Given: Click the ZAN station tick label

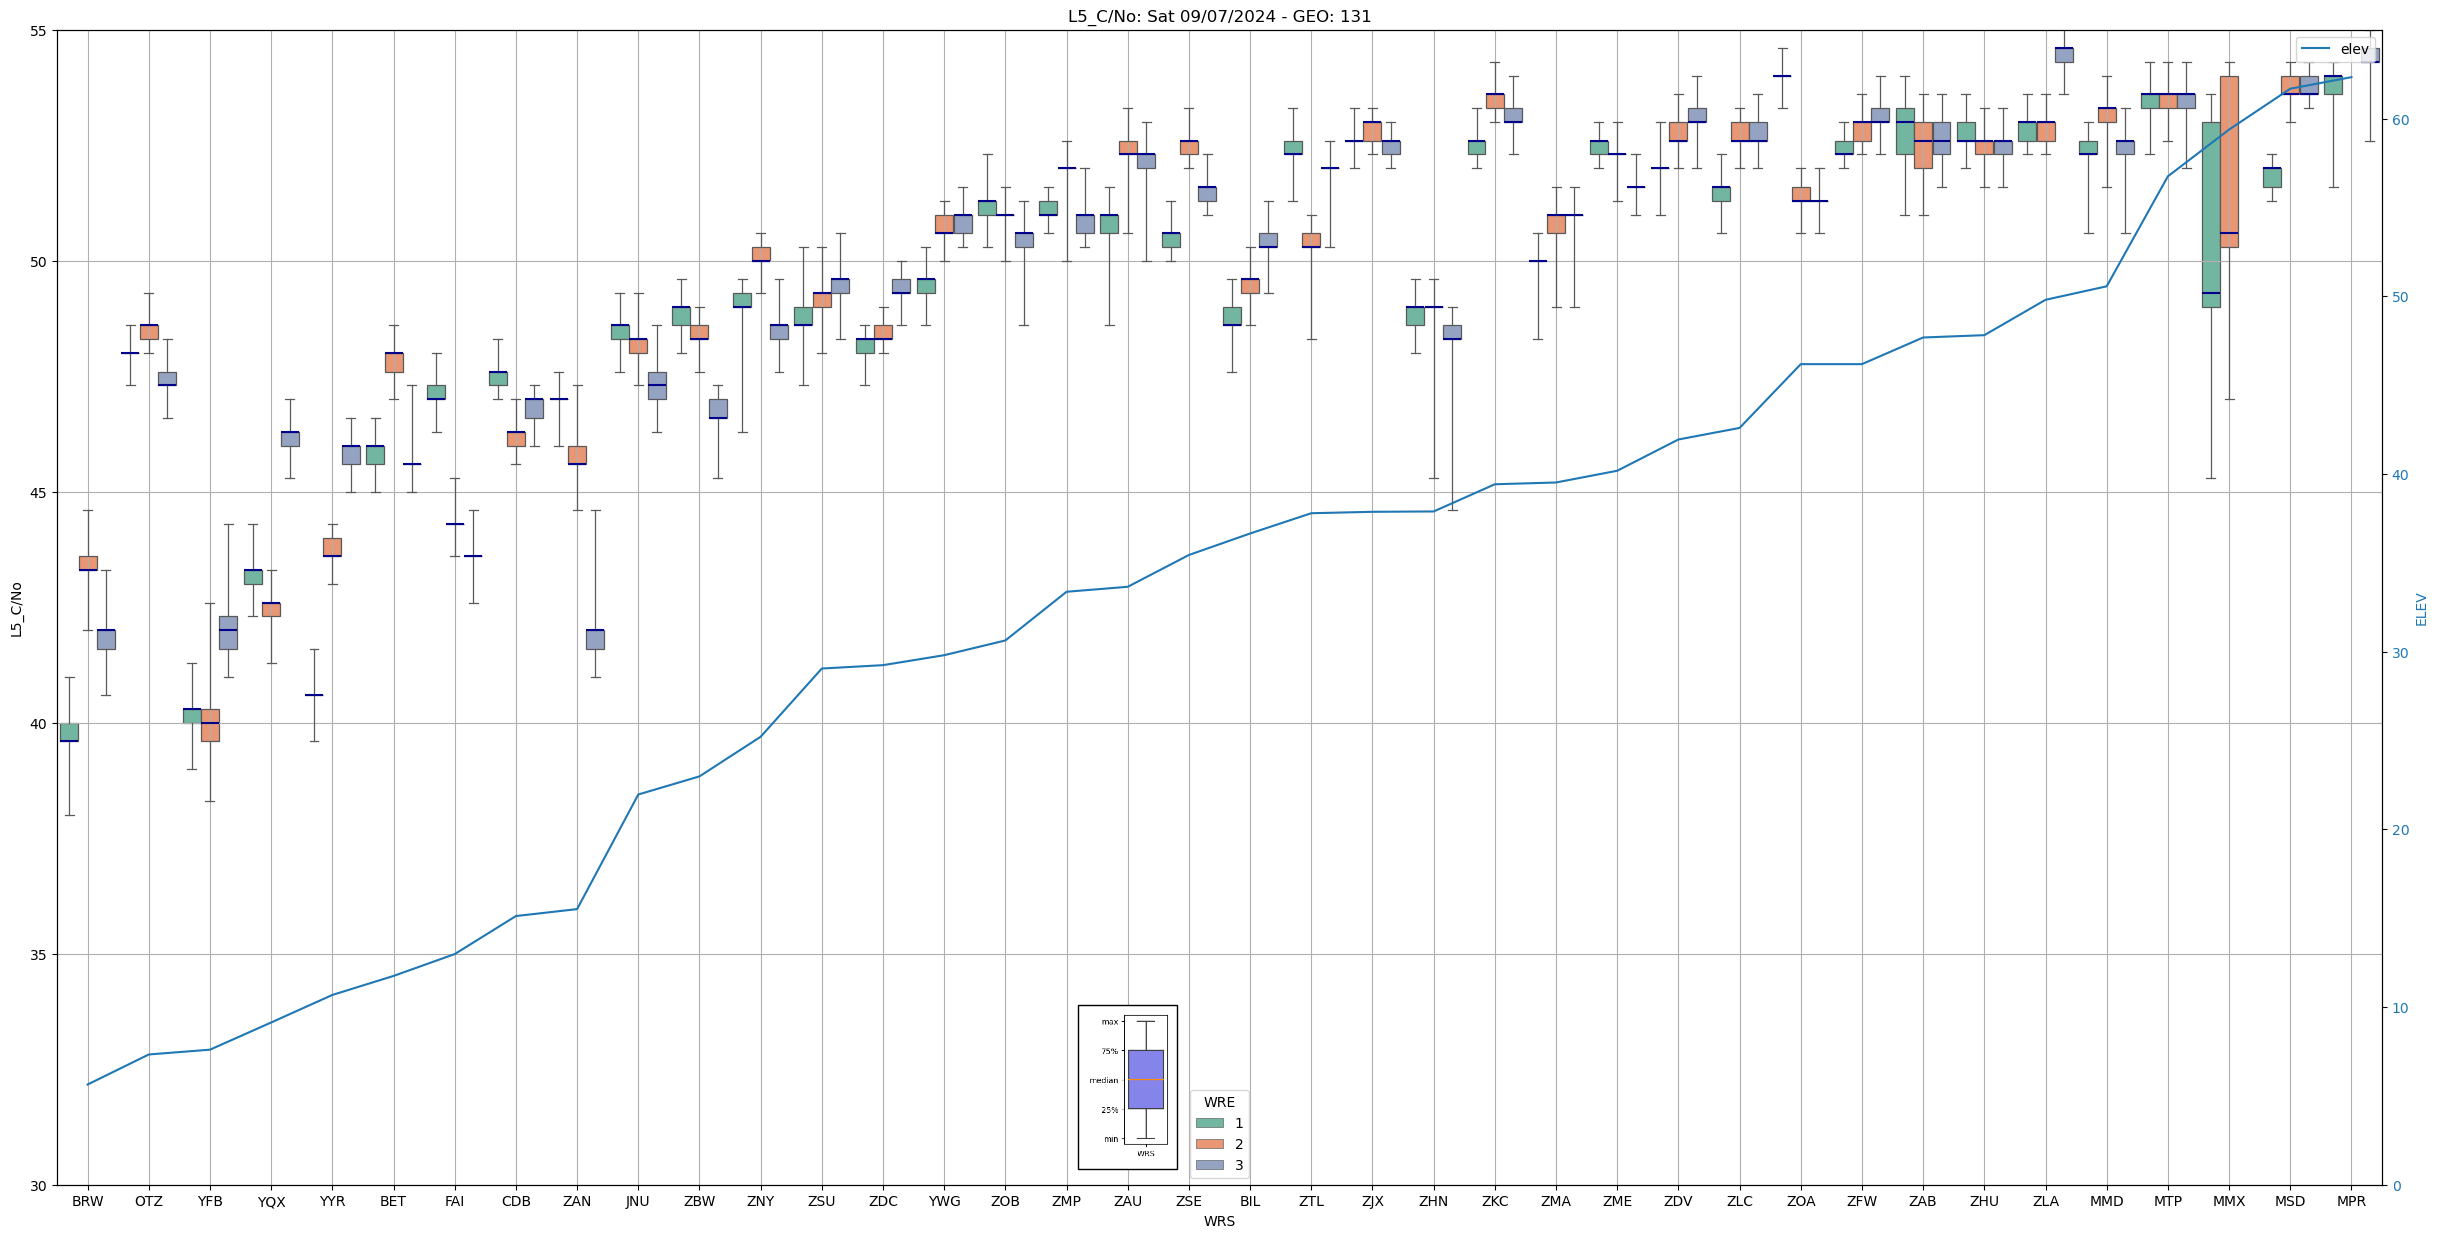Looking at the screenshot, I should [x=577, y=1202].
